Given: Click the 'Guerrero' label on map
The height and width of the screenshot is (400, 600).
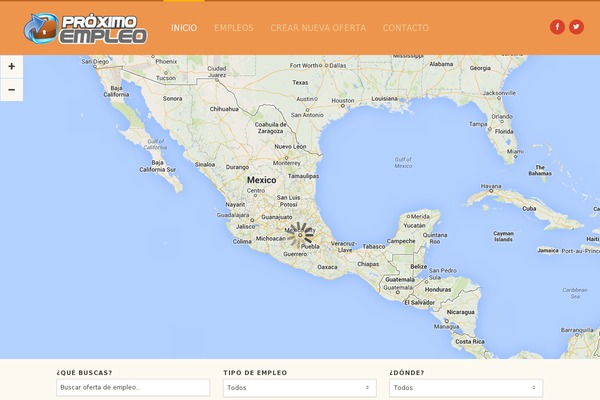Looking at the screenshot, I should click(295, 254).
